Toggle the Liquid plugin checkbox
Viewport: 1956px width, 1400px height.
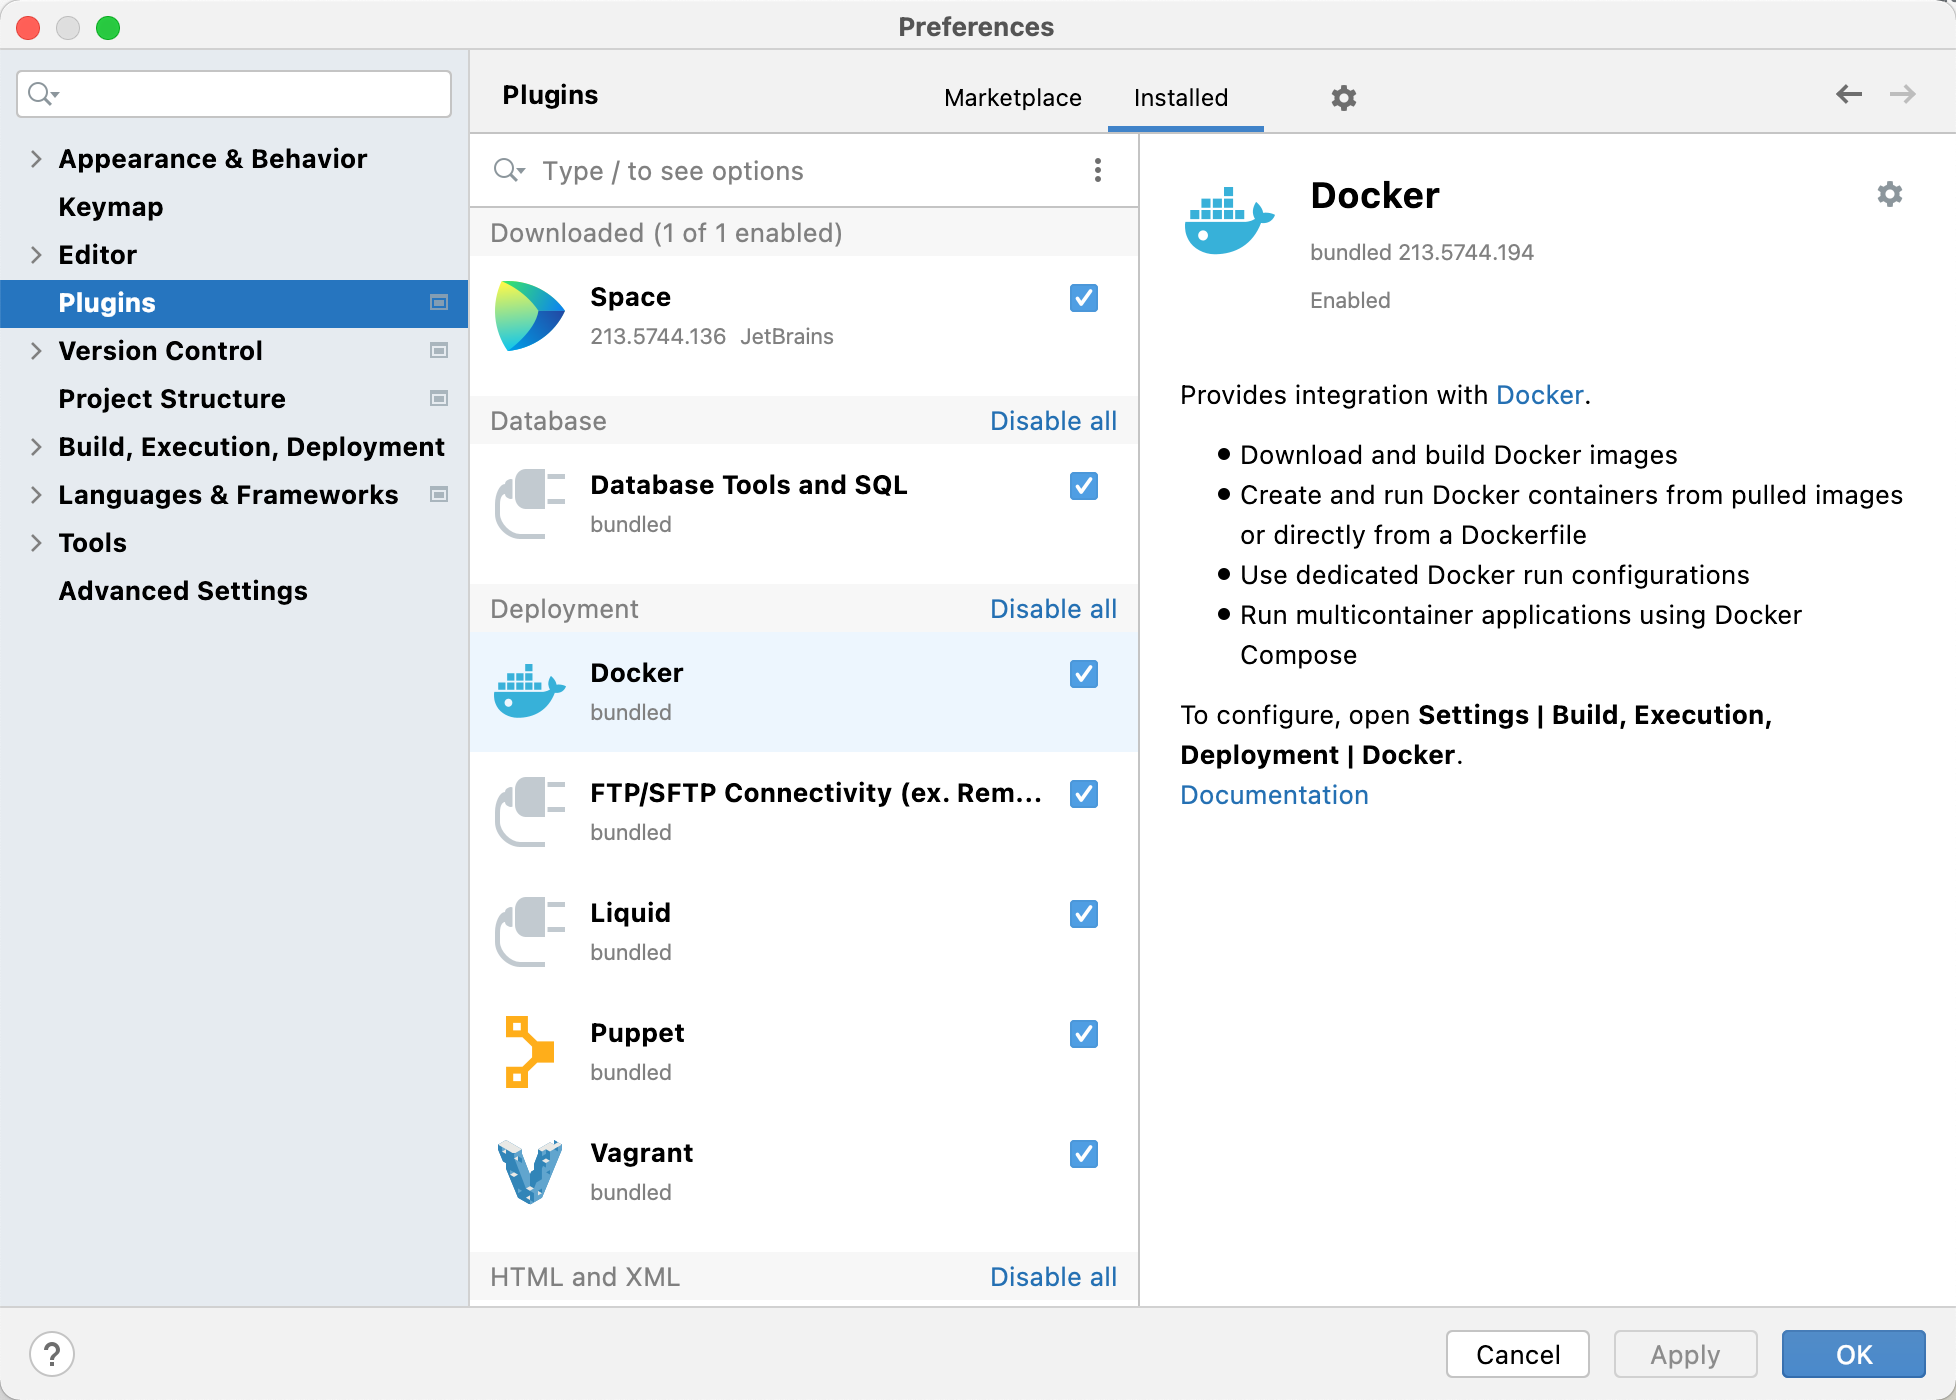click(x=1083, y=914)
